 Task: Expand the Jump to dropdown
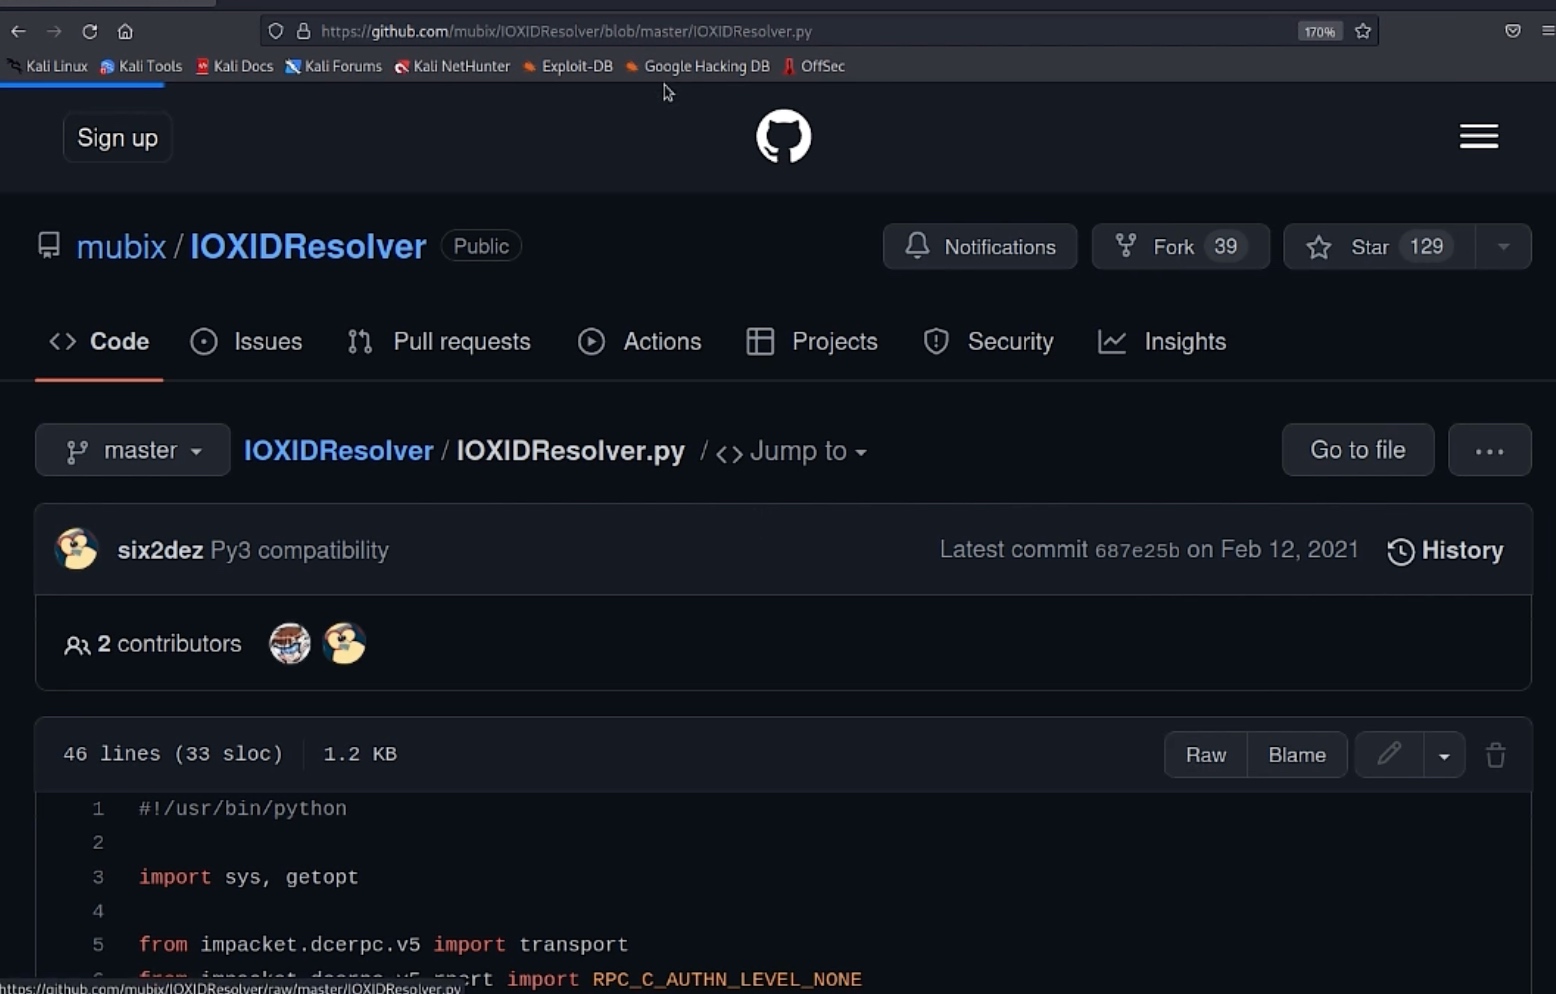[x=793, y=452]
